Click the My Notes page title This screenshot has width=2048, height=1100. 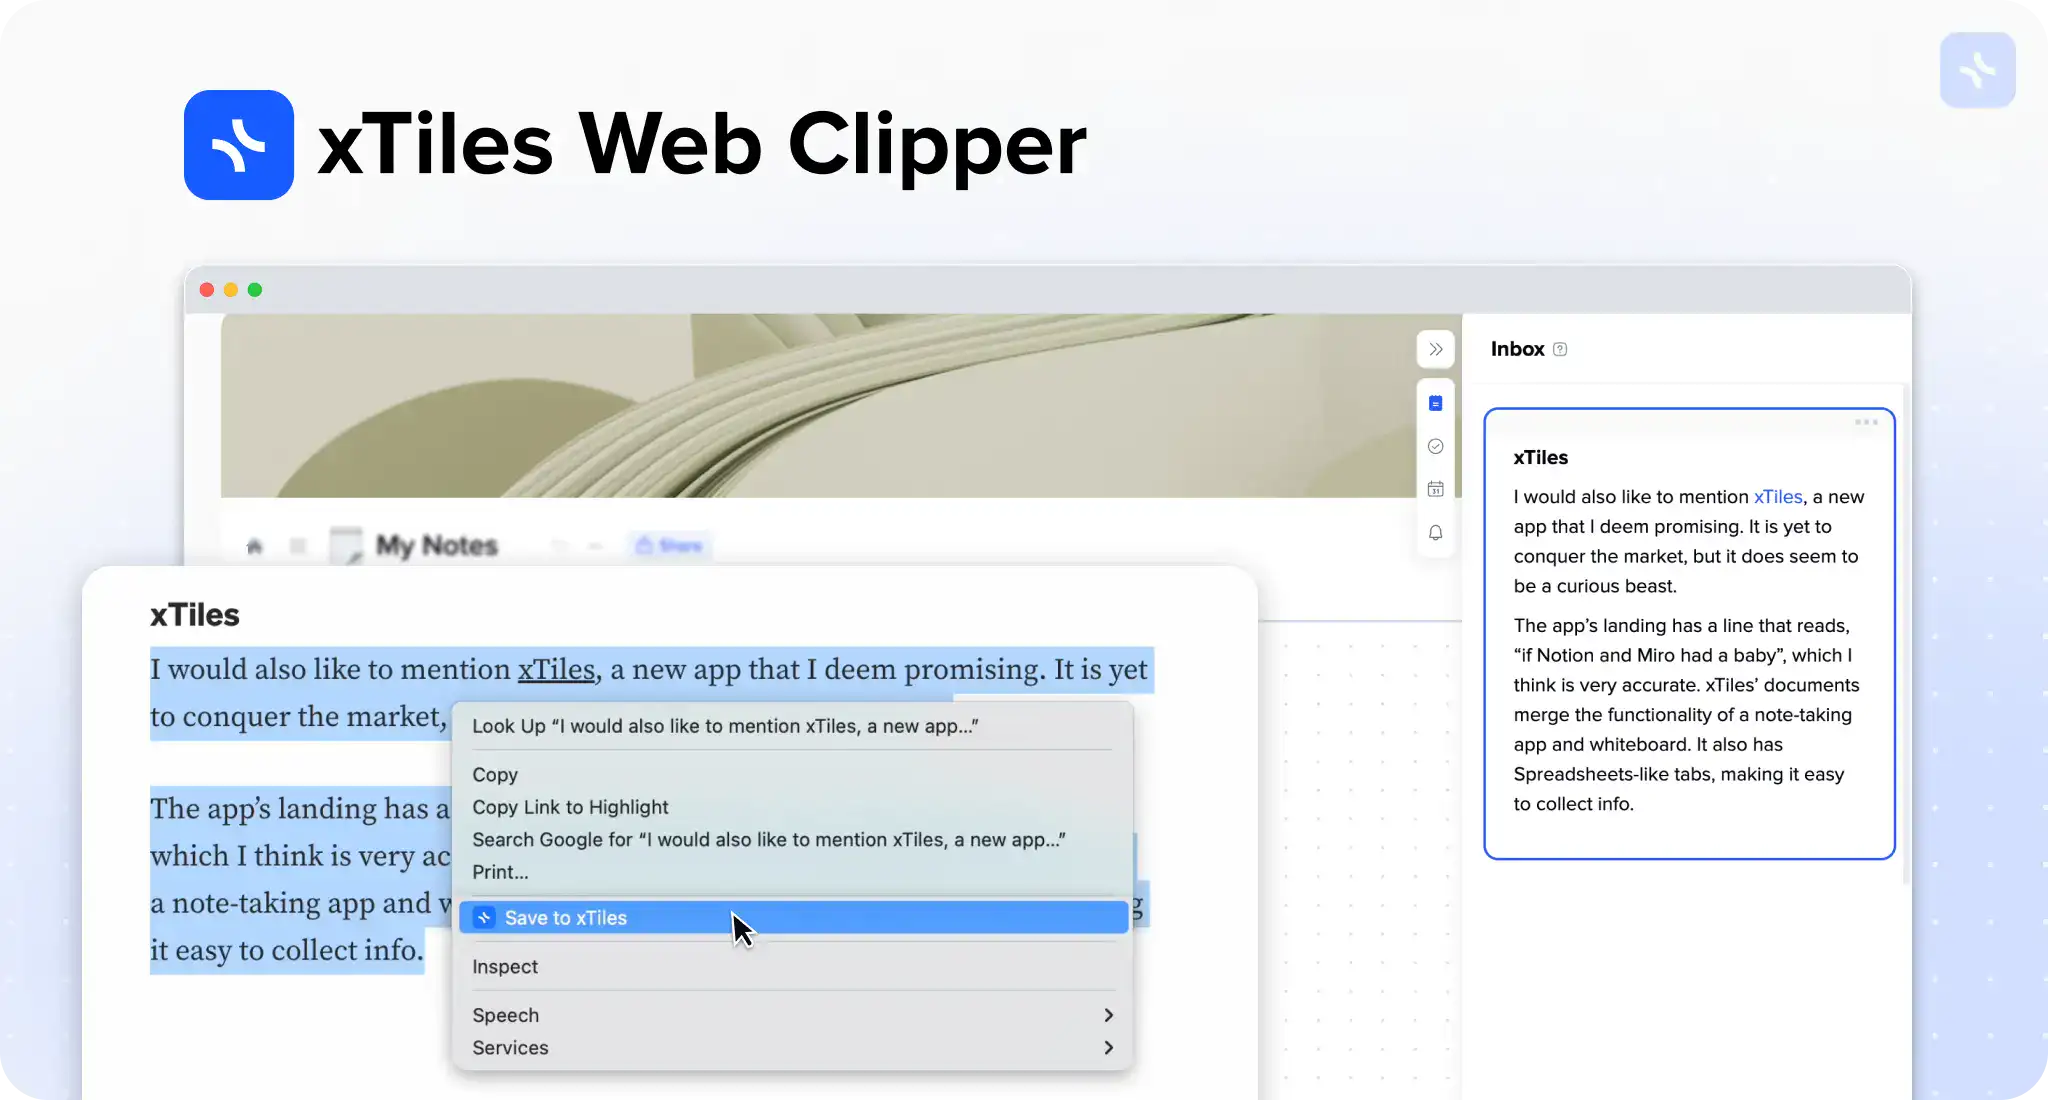click(x=437, y=545)
